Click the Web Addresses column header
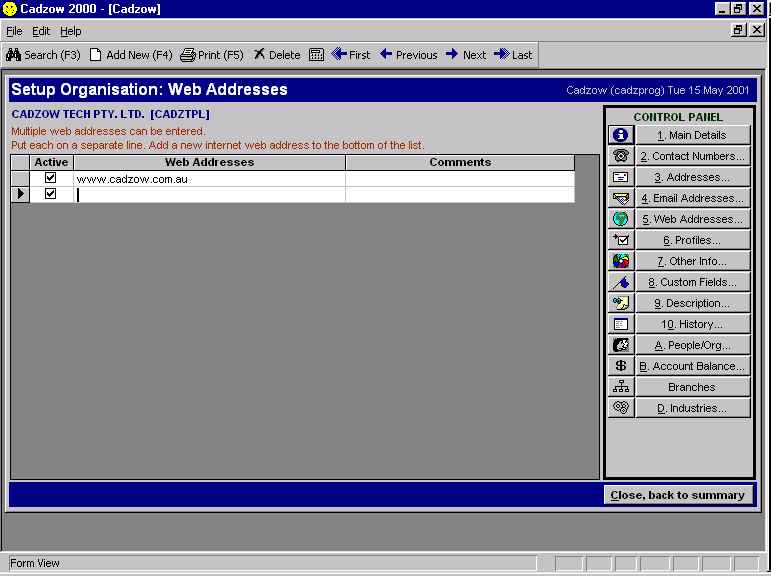Image resolution: width=771 pixels, height=576 pixels. coord(209,162)
